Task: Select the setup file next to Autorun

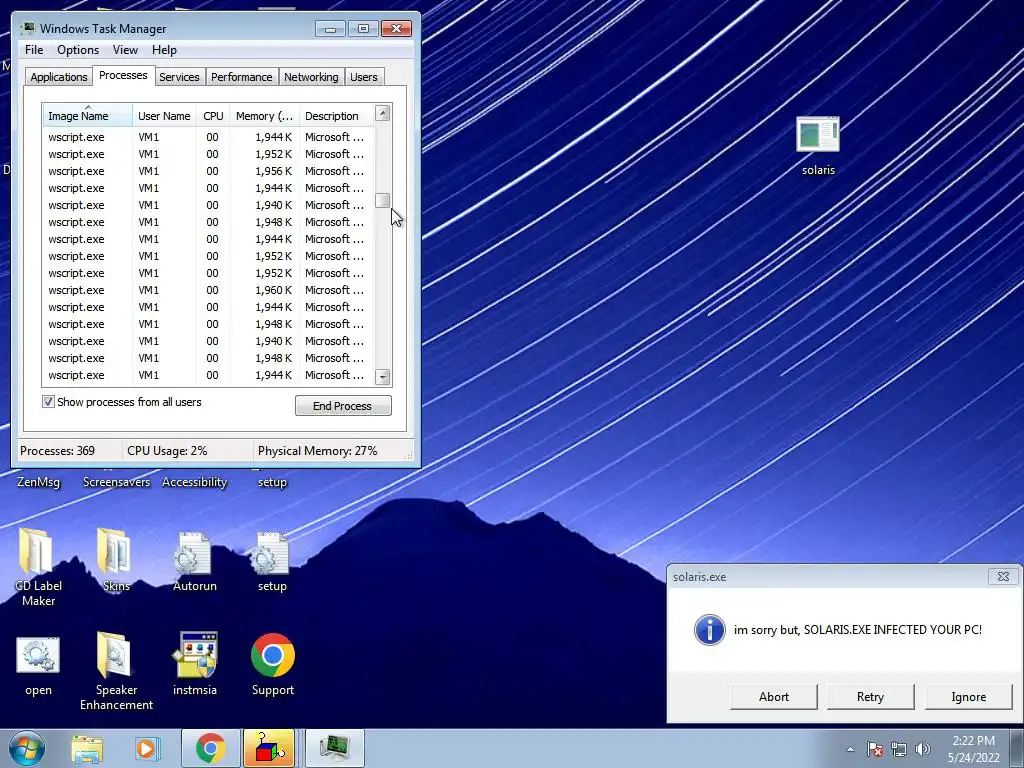Action: (272, 561)
